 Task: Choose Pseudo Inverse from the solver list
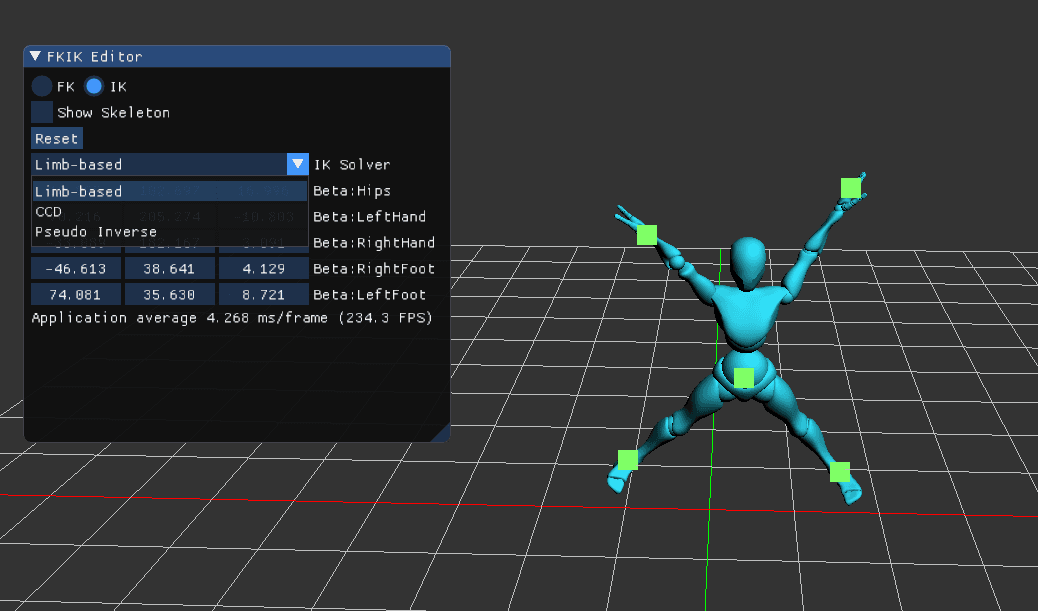click(x=170, y=232)
